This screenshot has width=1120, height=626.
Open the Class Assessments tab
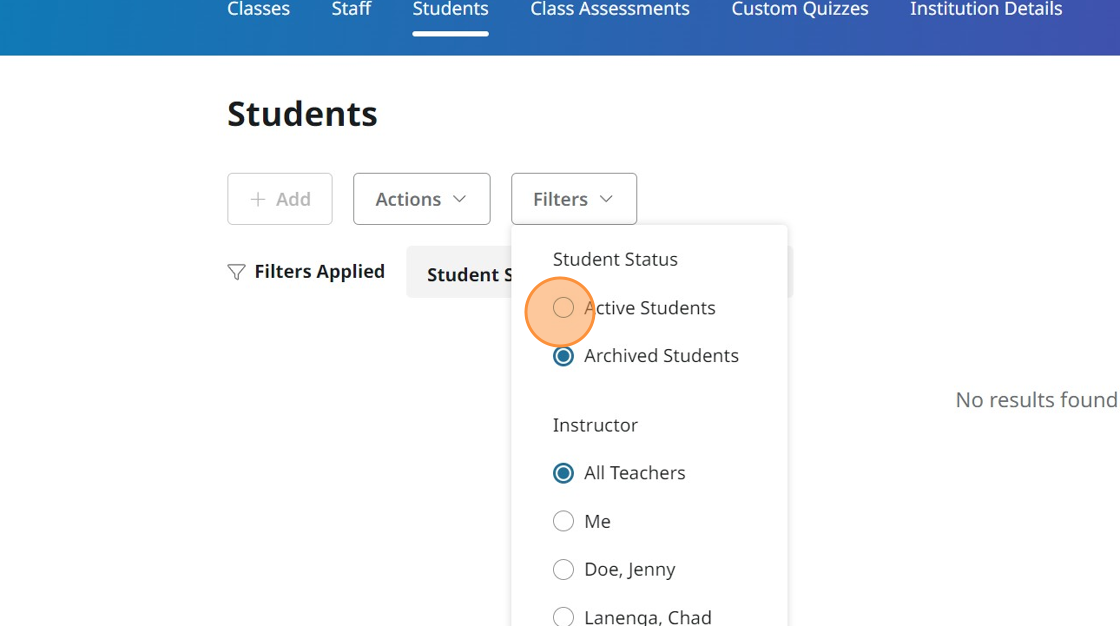tap(609, 10)
